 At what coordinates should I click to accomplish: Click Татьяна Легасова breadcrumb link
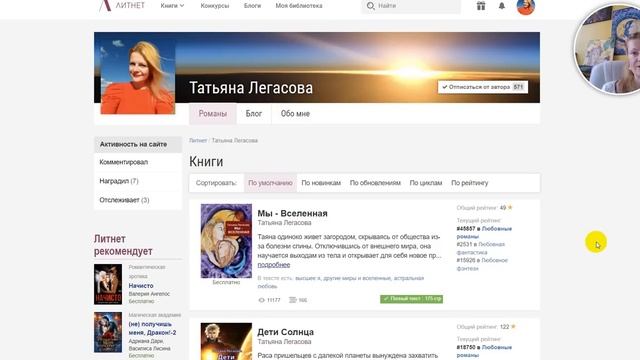pos(235,140)
